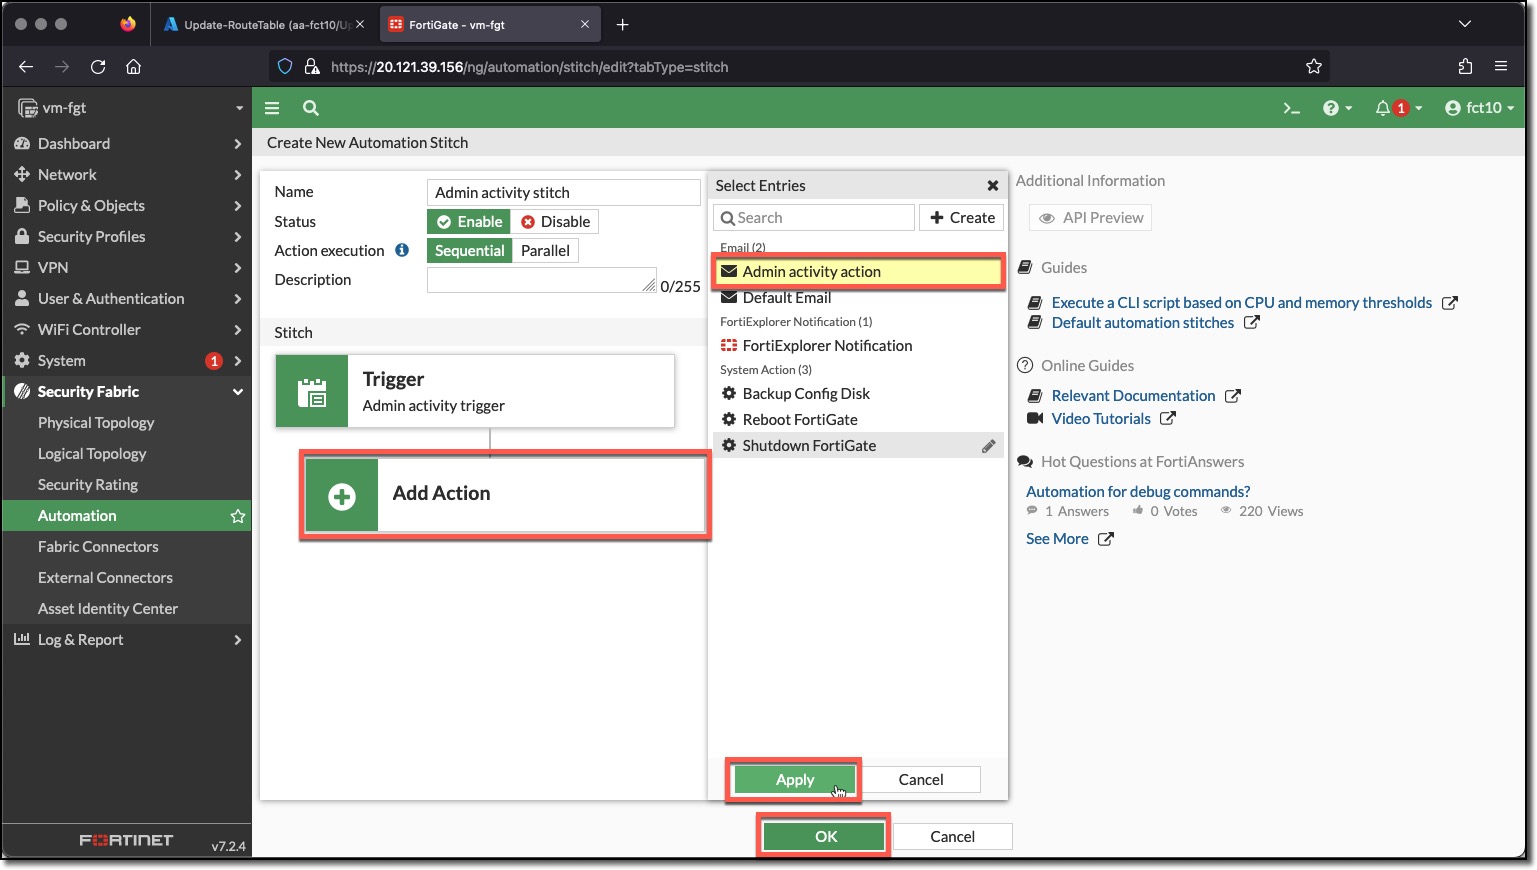The height and width of the screenshot is (870, 1537).
Task: Expand the Network menu
Action: pos(127,175)
